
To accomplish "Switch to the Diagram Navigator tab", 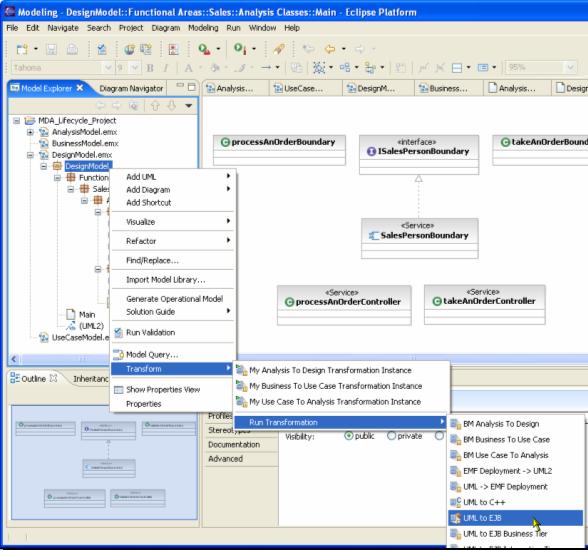I will (x=131, y=88).
